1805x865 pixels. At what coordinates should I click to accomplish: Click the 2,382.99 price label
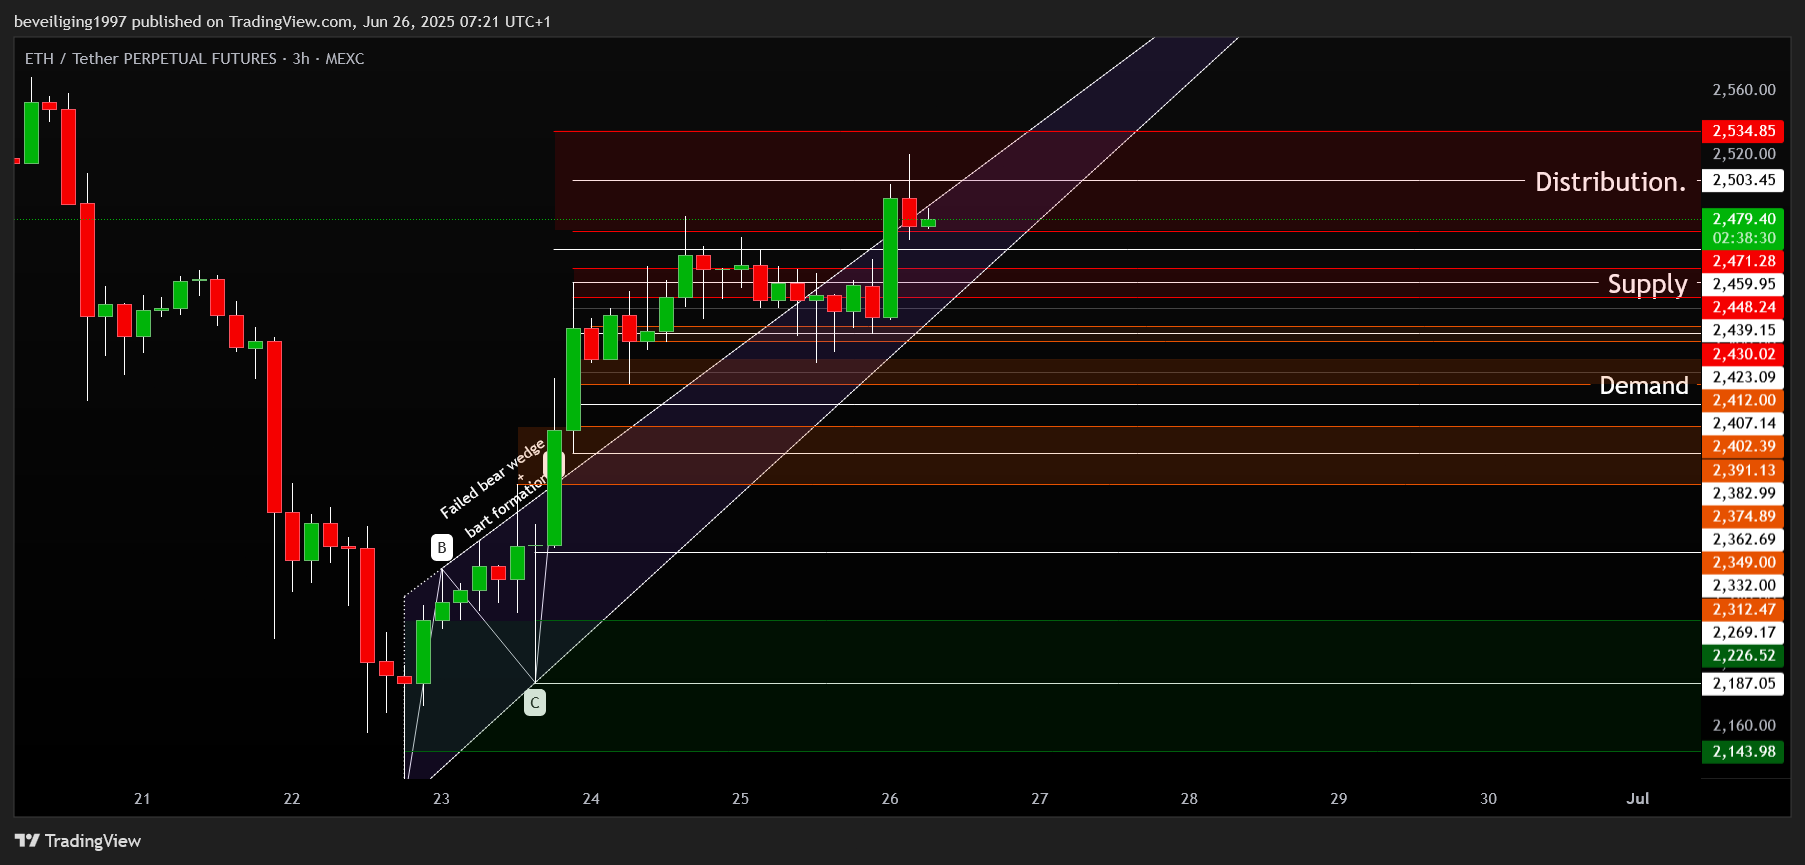coord(1743,493)
